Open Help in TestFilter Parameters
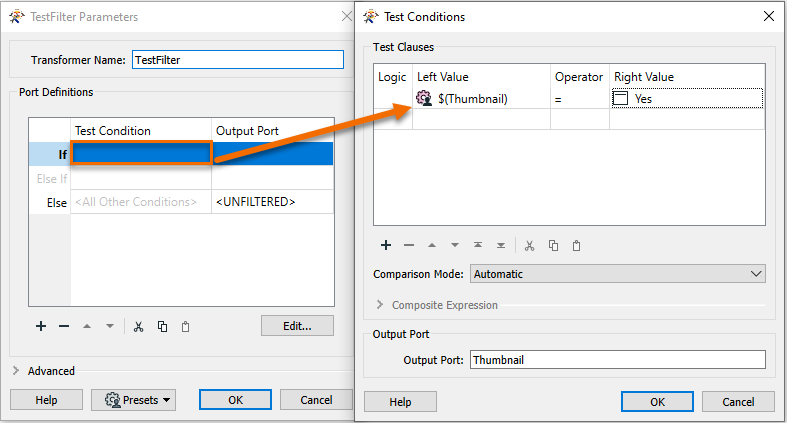Viewport: 787px width, 423px height. tap(46, 400)
